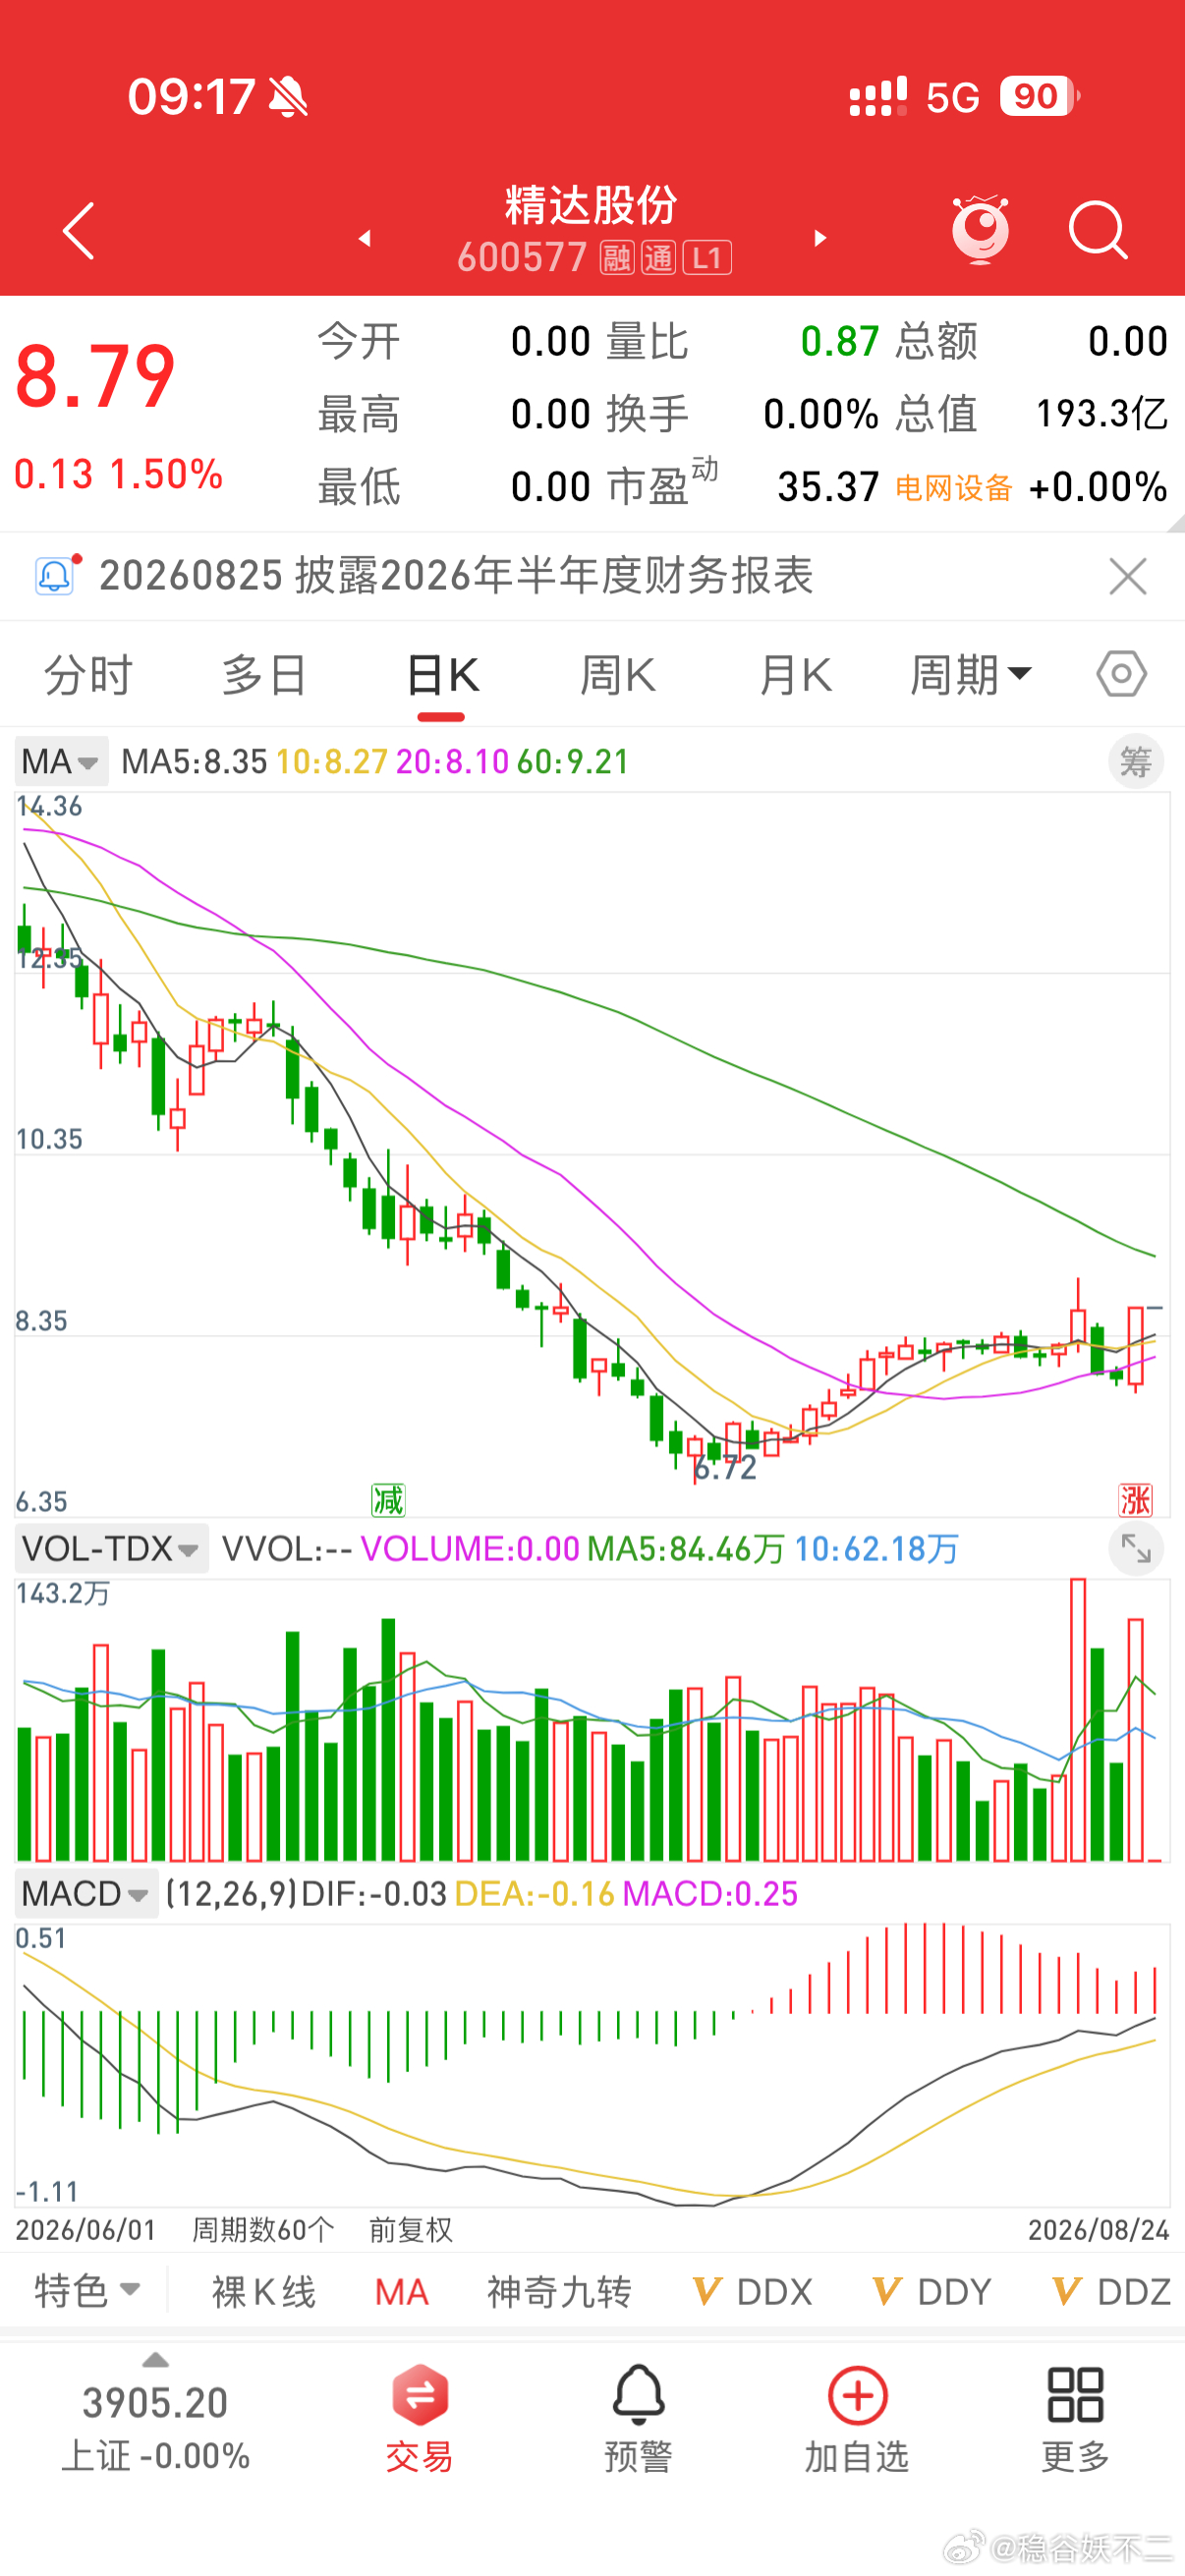Screen dimensions: 1185x2576
Task: Tap the 通 connect tag
Action: pyautogui.click(x=658, y=258)
